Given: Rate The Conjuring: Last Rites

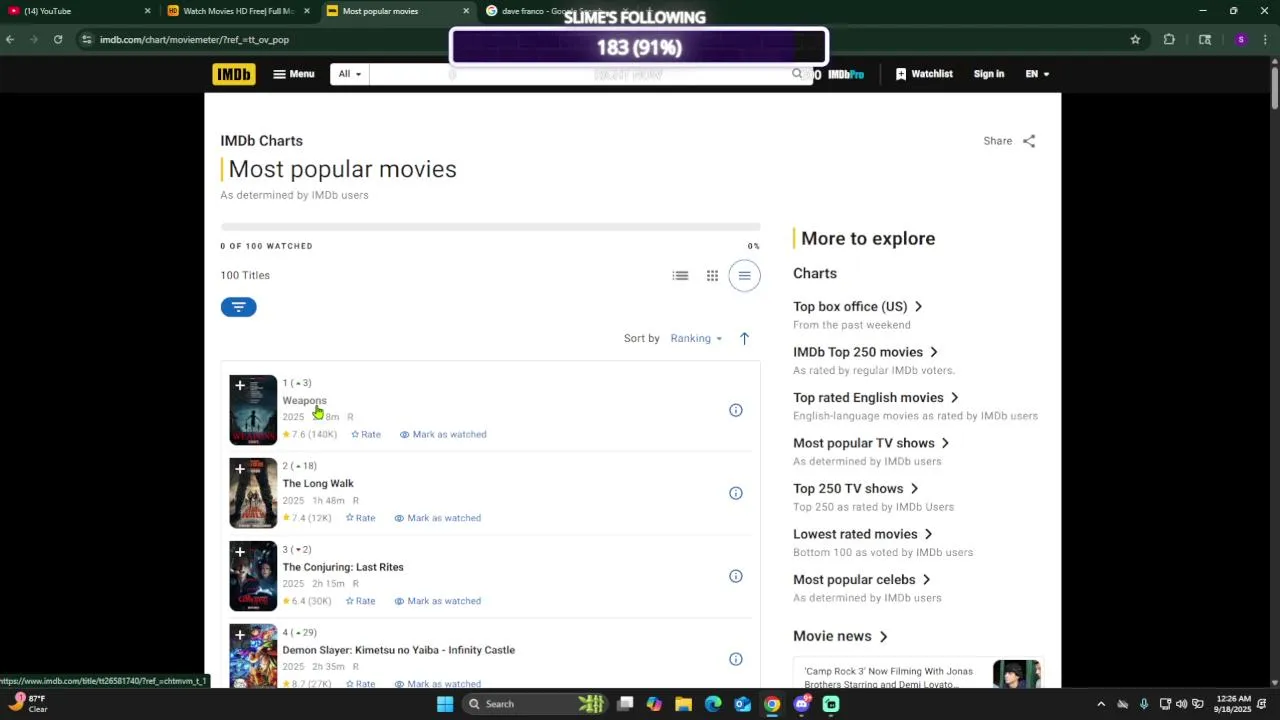Looking at the screenshot, I should coord(360,601).
